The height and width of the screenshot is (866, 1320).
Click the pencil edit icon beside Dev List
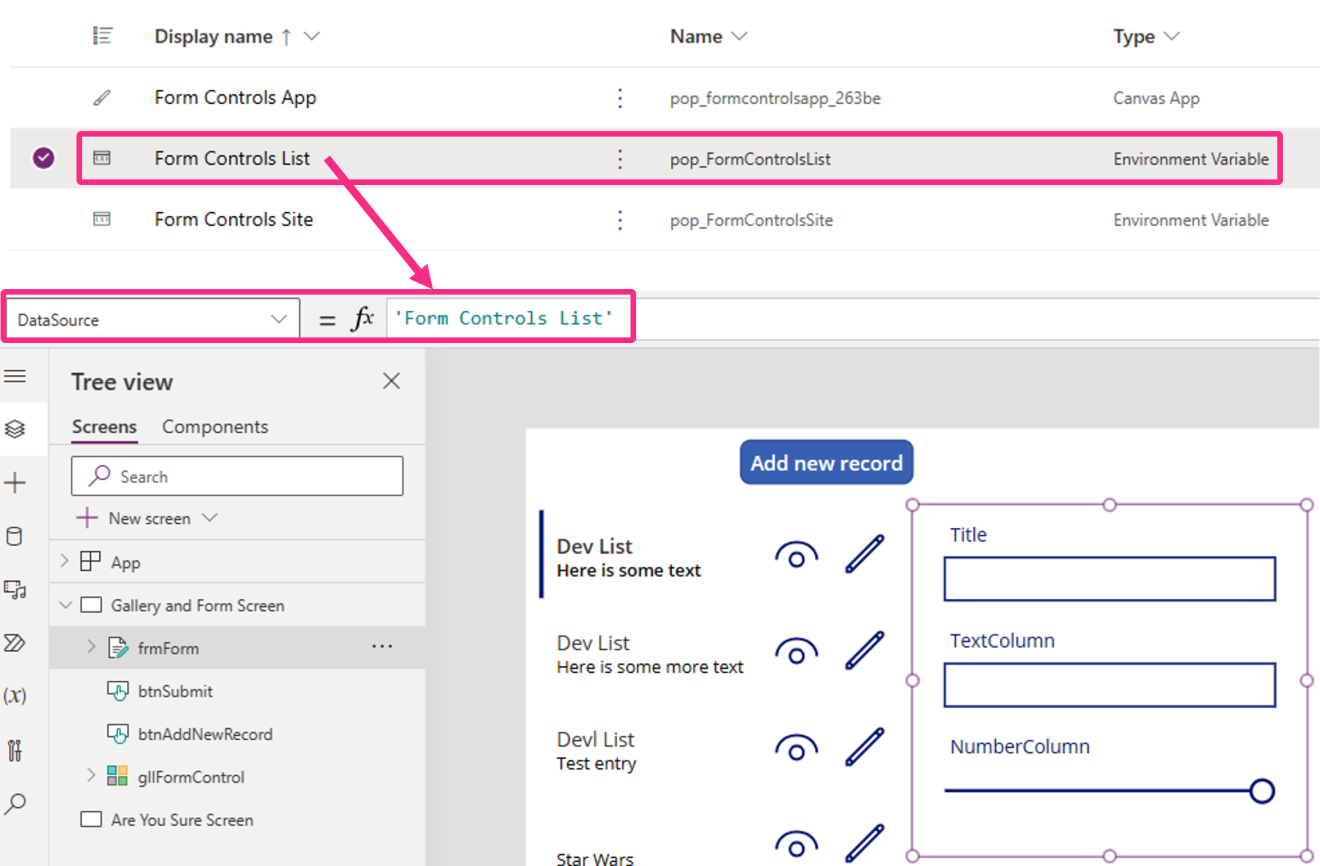(864, 553)
